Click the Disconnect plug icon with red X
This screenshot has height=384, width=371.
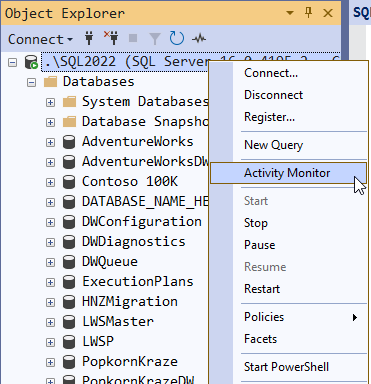[111, 38]
